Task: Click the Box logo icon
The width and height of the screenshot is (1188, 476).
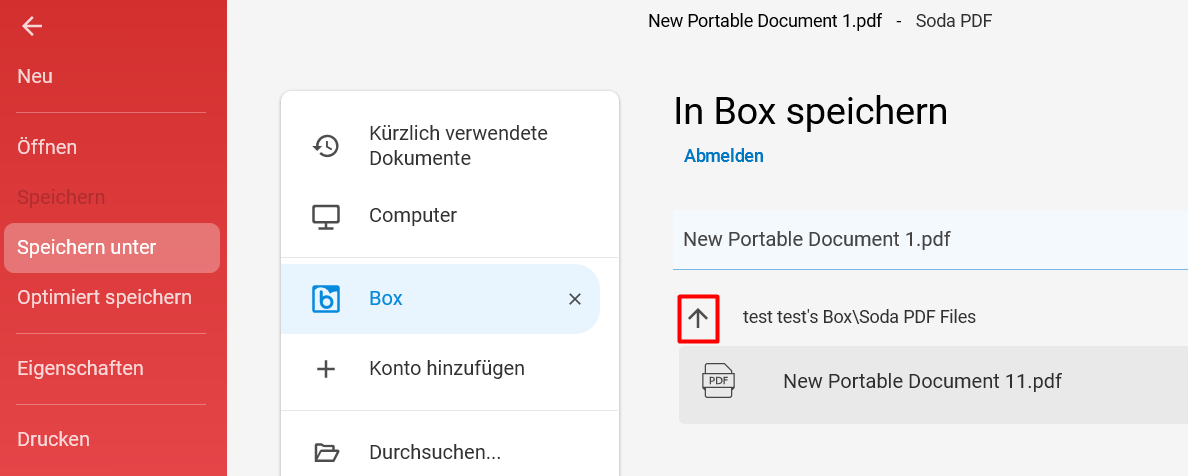Action: 326,299
